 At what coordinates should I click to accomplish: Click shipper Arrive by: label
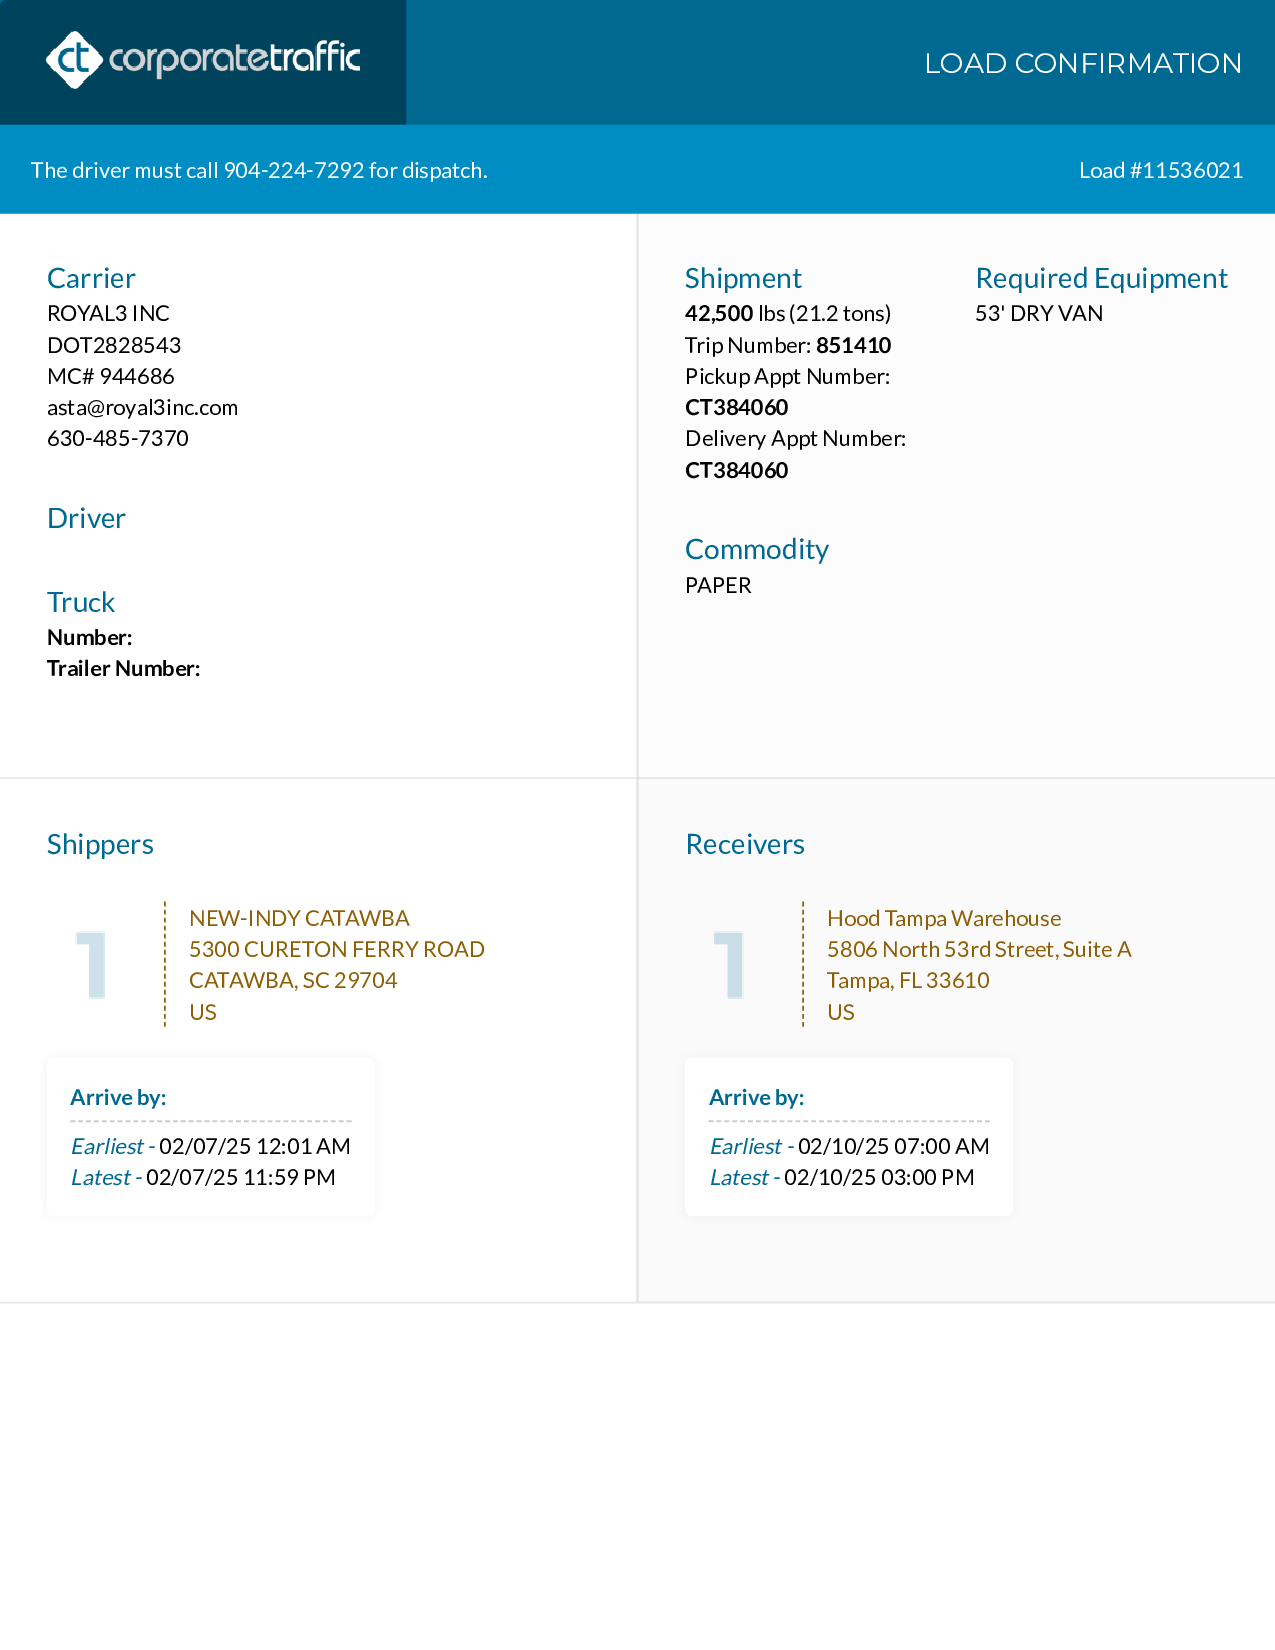118,1097
